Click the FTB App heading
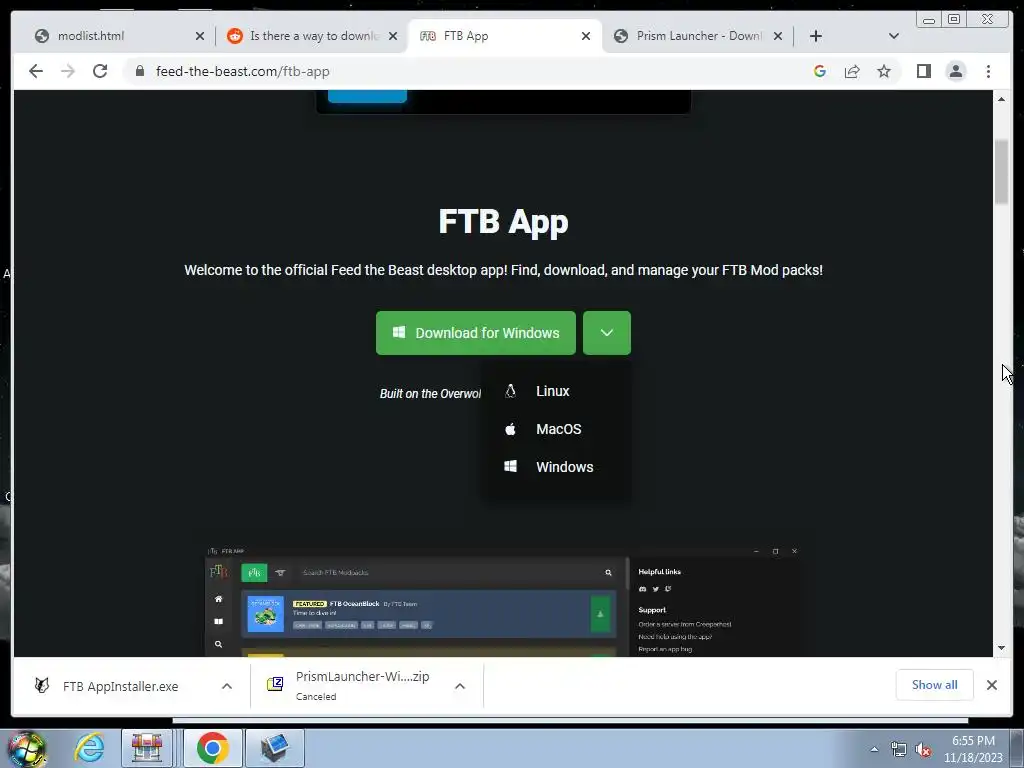Image resolution: width=1024 pixels, height=768 pixels. 503,221
